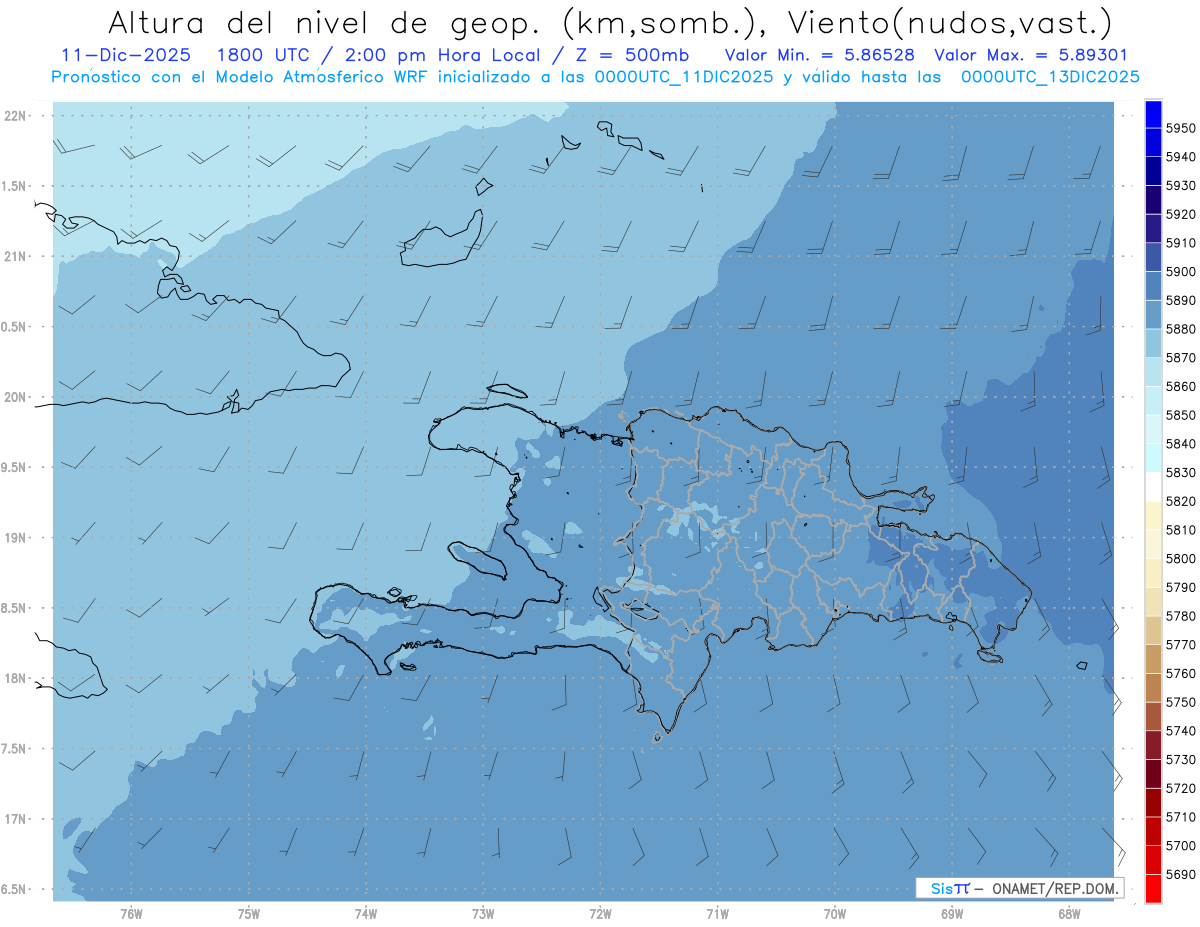Pick the bright red swatch below 5690
The width and height of the screenshot is (1200, 927).
(1153, 889)
